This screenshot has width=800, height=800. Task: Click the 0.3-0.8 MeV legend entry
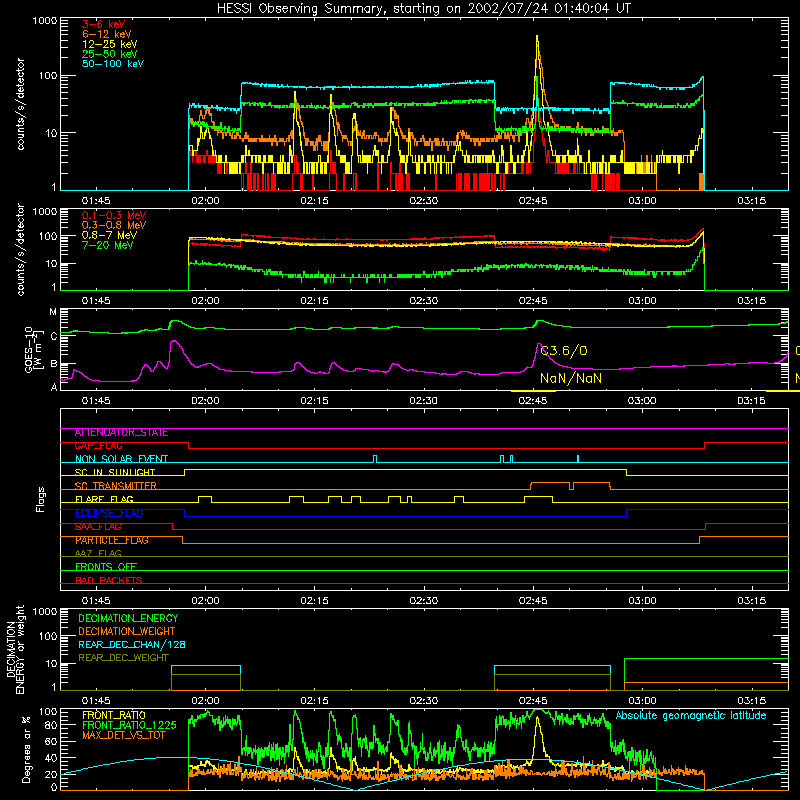114,225
